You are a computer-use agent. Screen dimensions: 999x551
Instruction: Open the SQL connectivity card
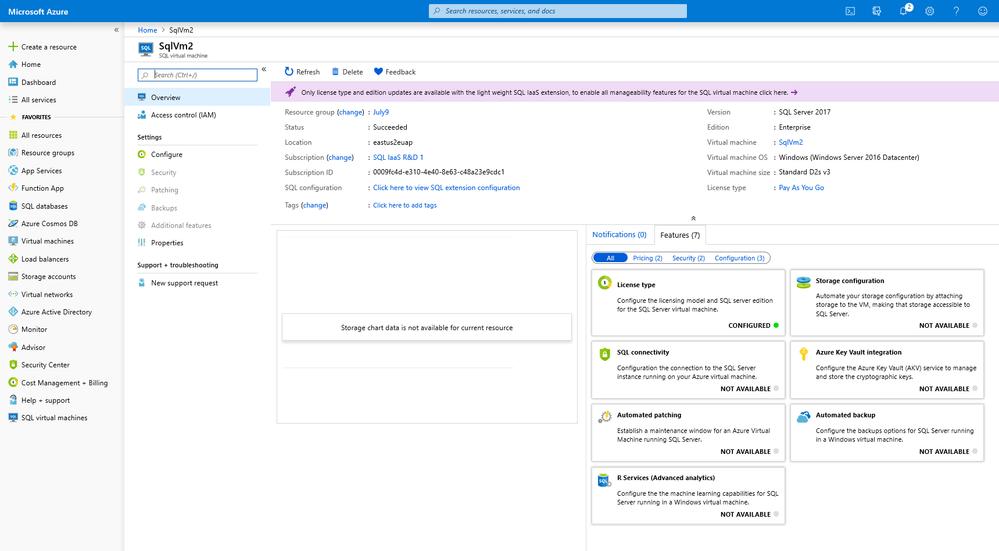click(688, 369)
